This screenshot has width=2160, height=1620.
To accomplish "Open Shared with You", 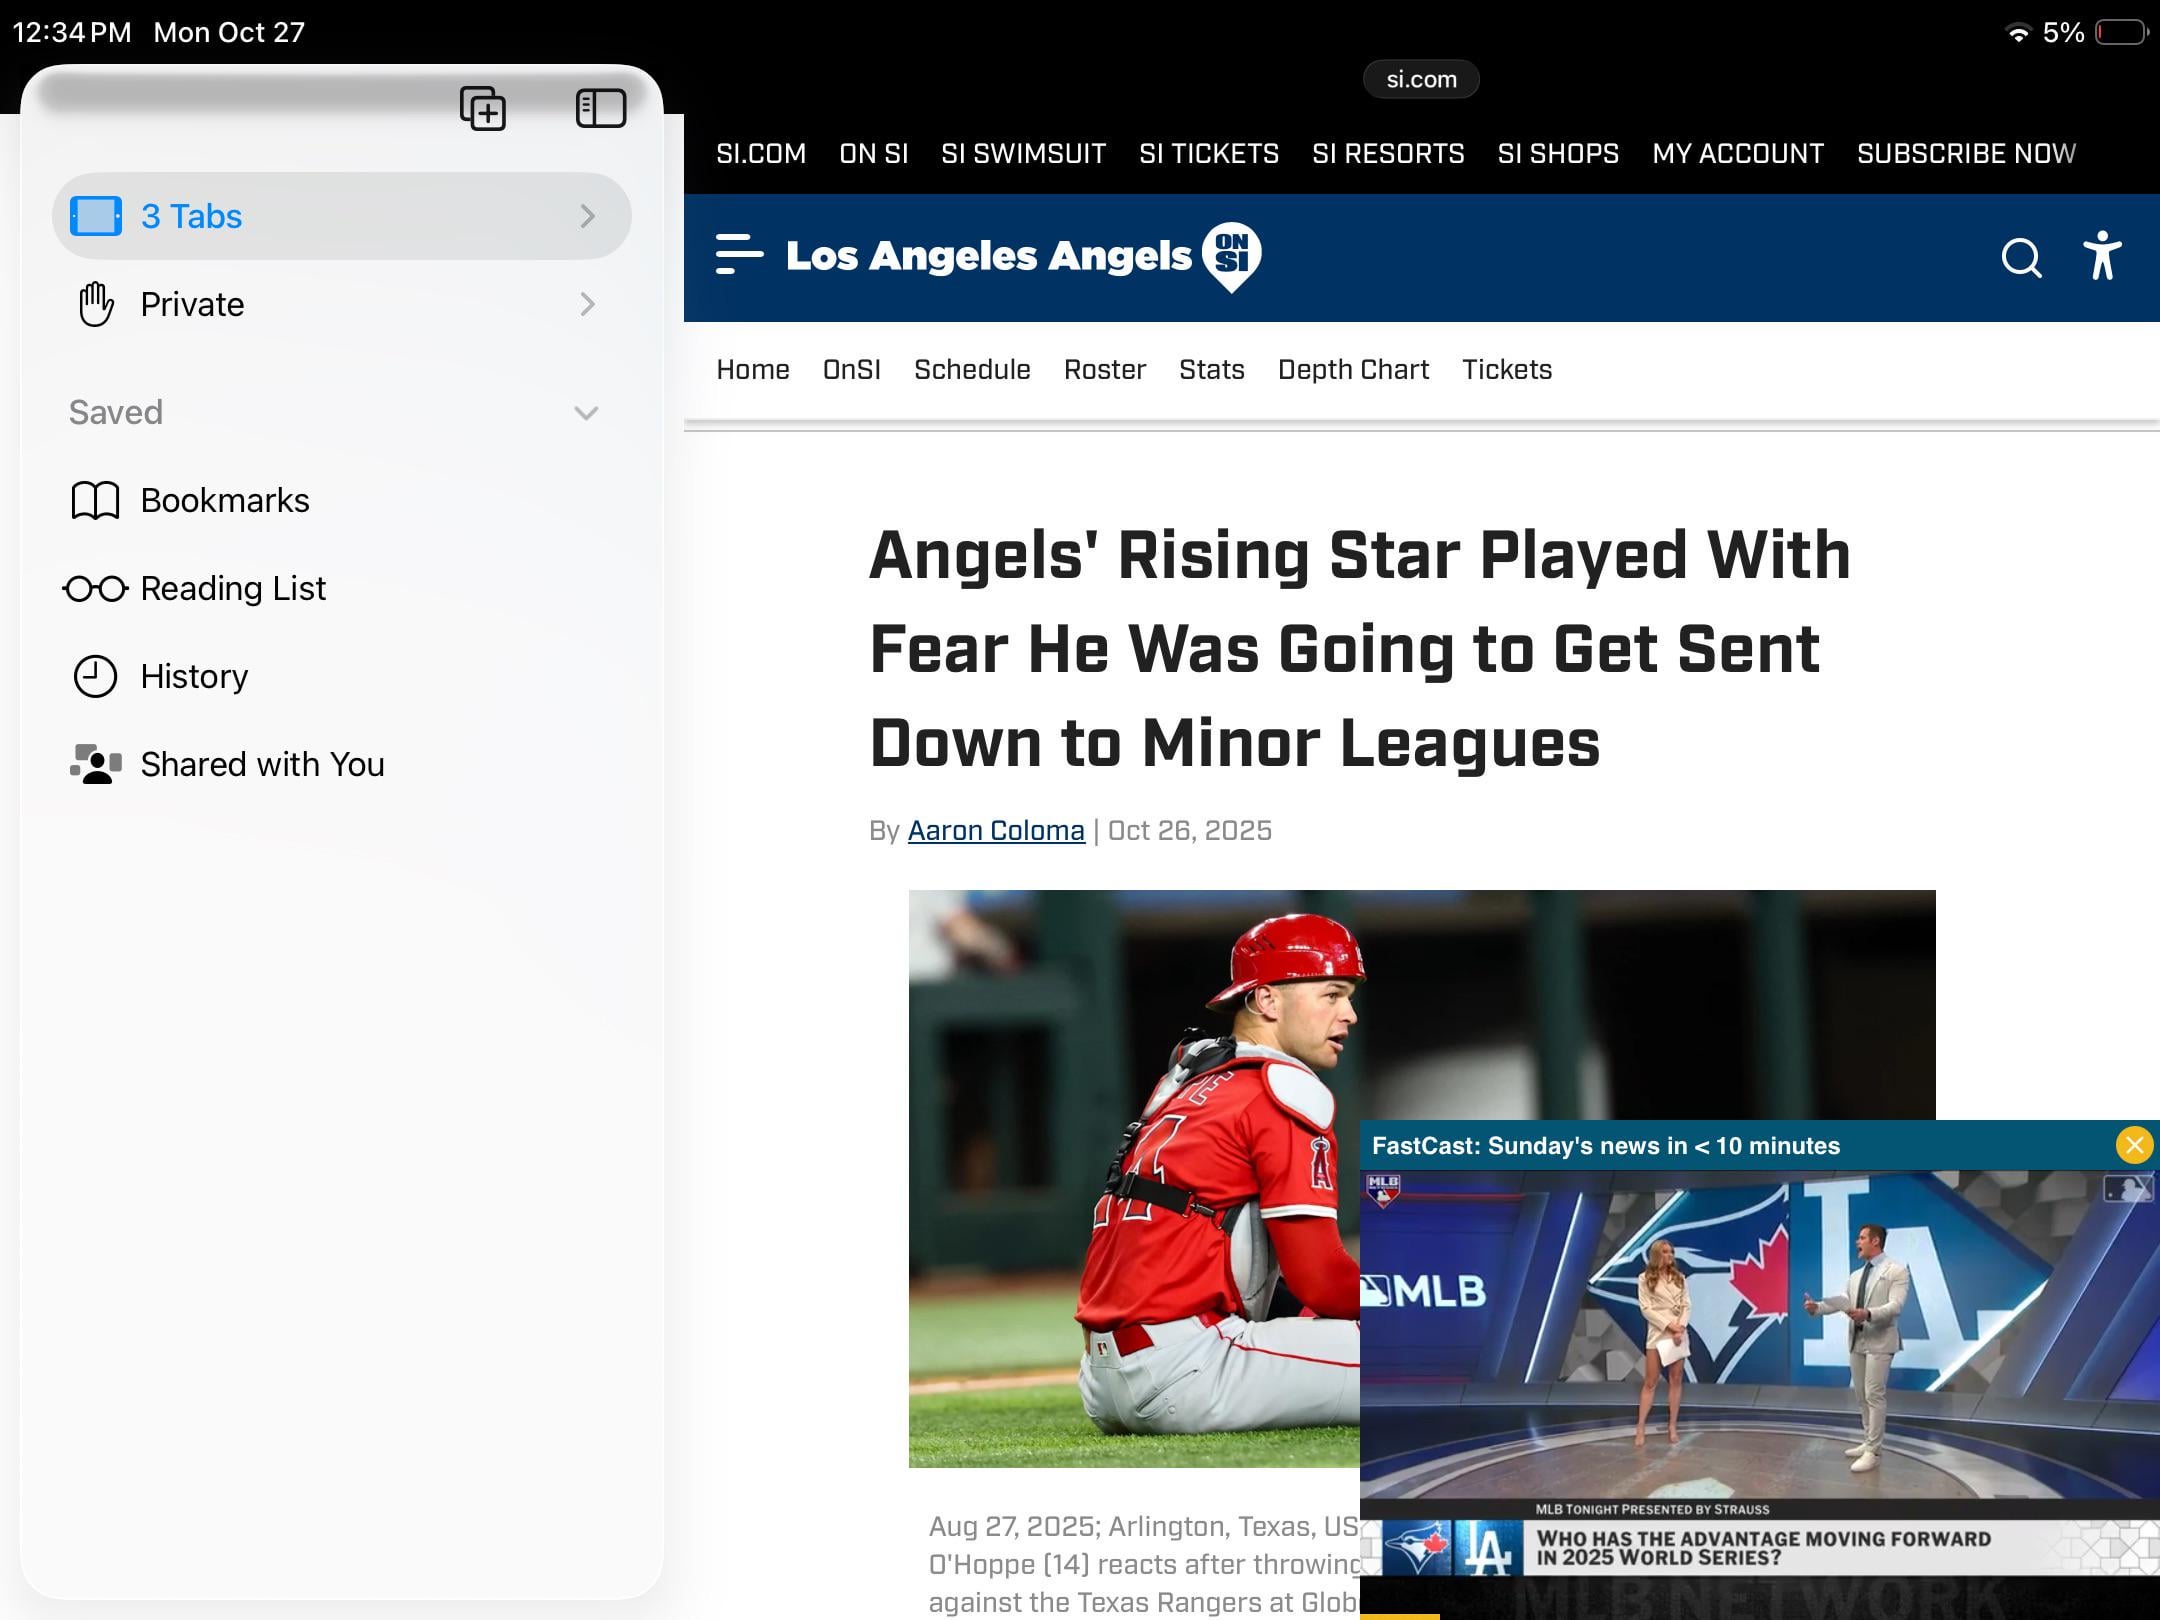I will click(262, 764).
